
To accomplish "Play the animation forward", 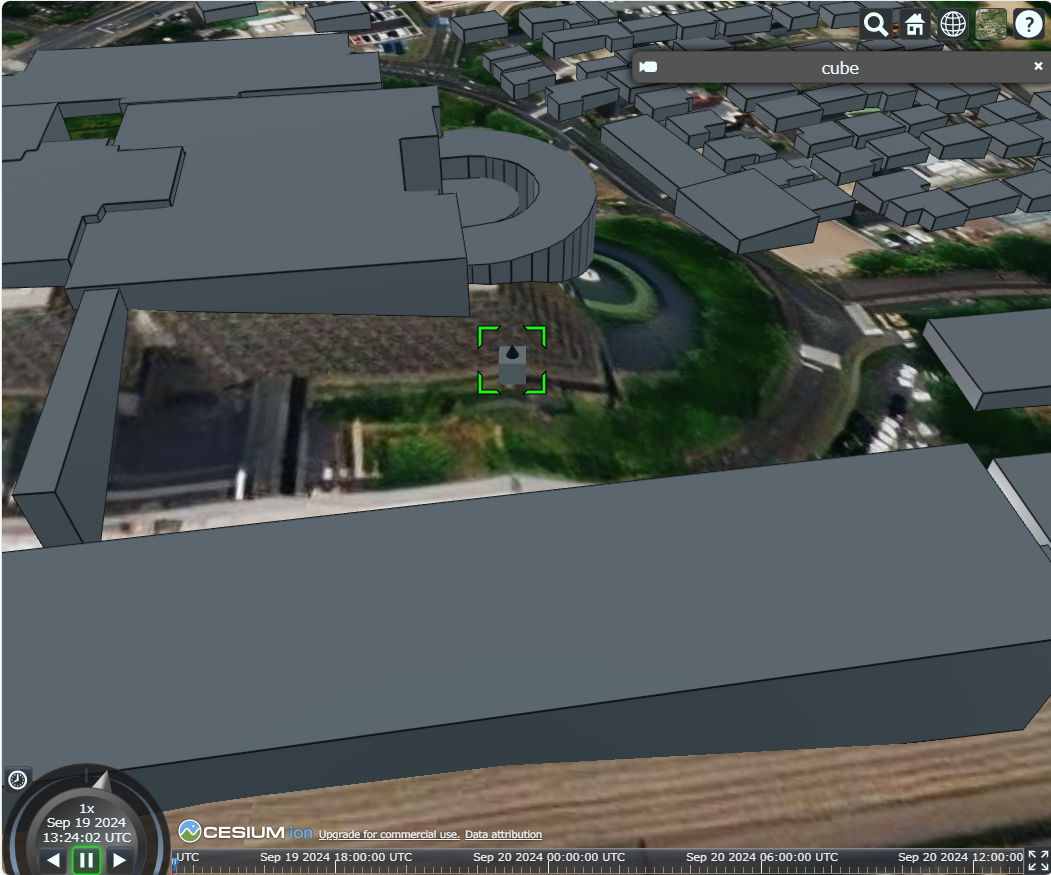I will pyautogui.click(x=119, y=859).
